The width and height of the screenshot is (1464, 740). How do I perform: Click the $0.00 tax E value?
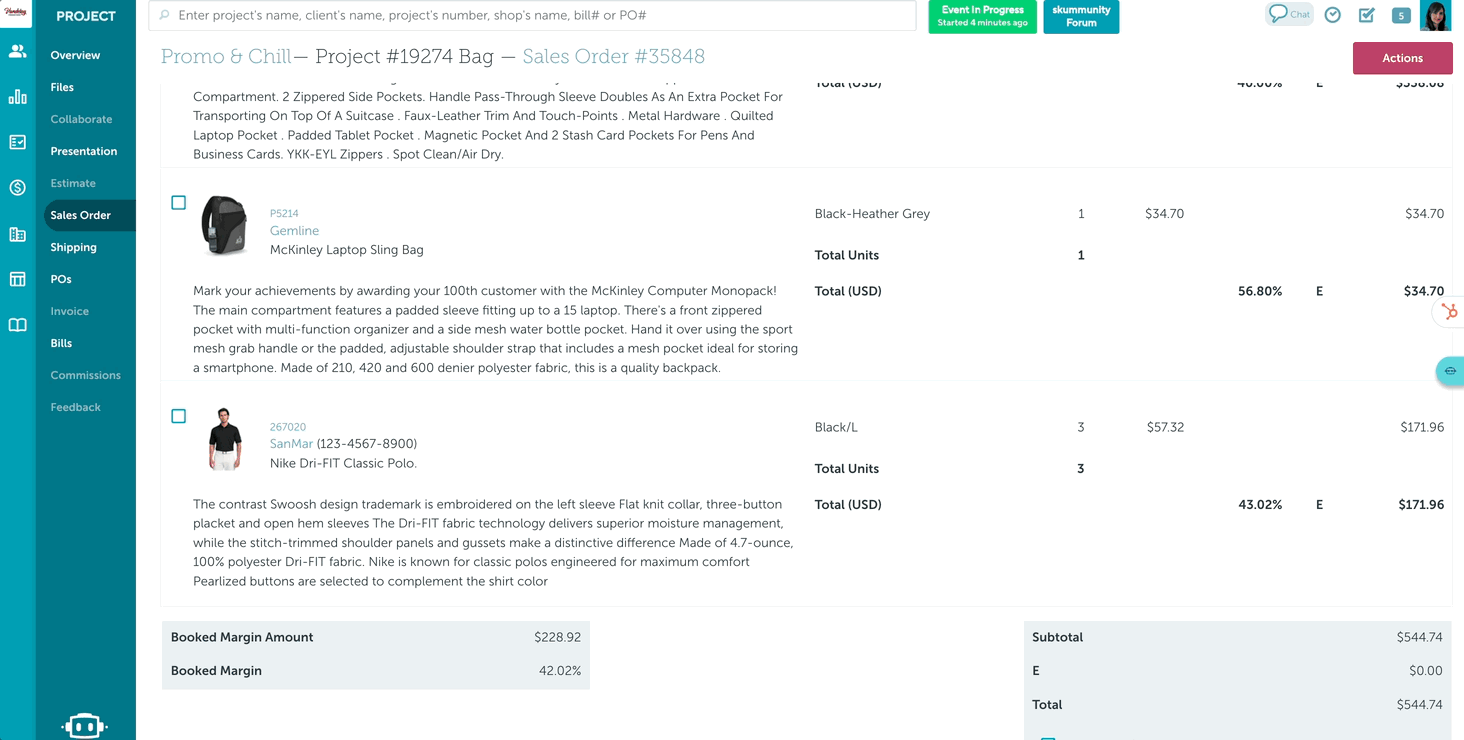click(x=1426, y=671)
